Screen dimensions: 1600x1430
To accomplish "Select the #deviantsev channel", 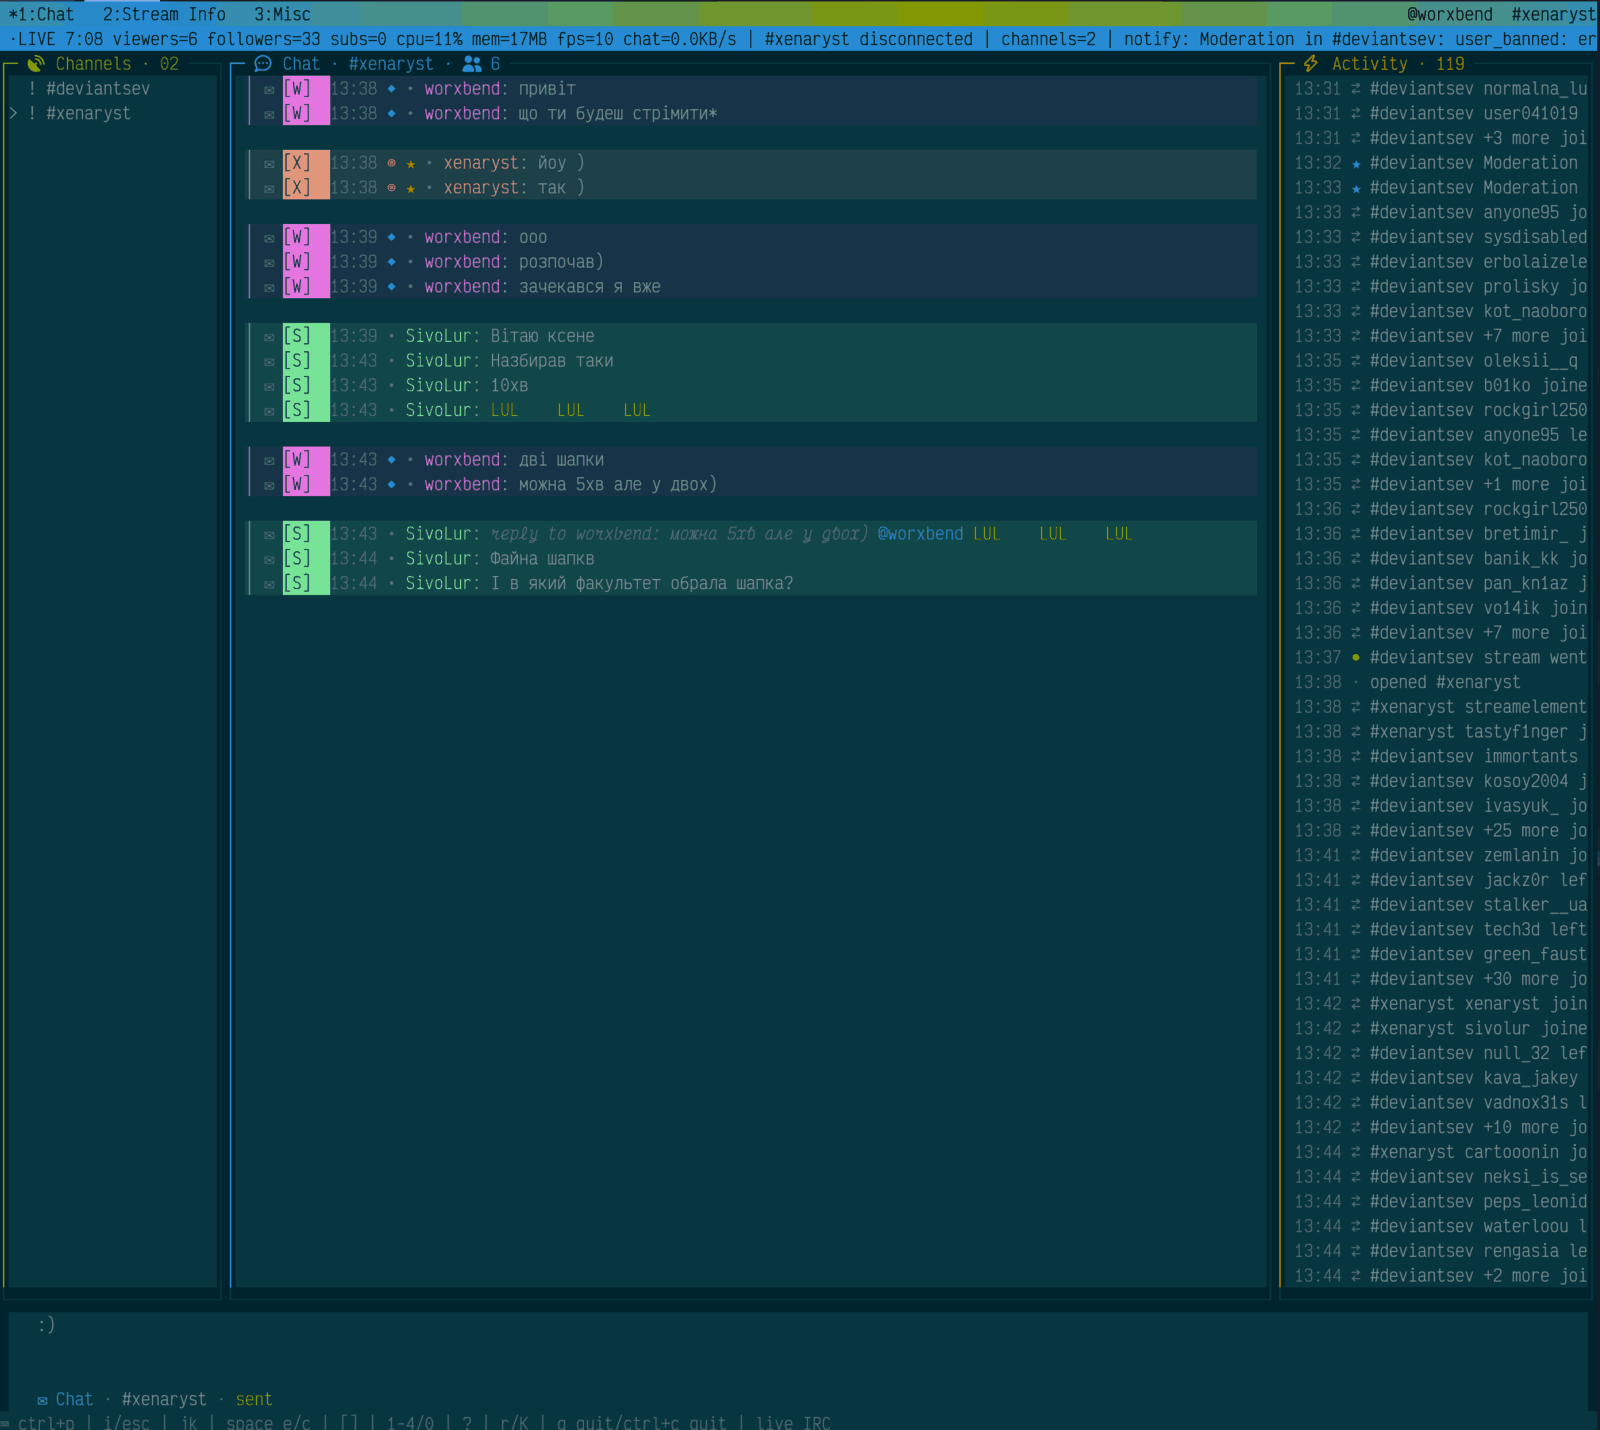I will click(x=98, y=89).
